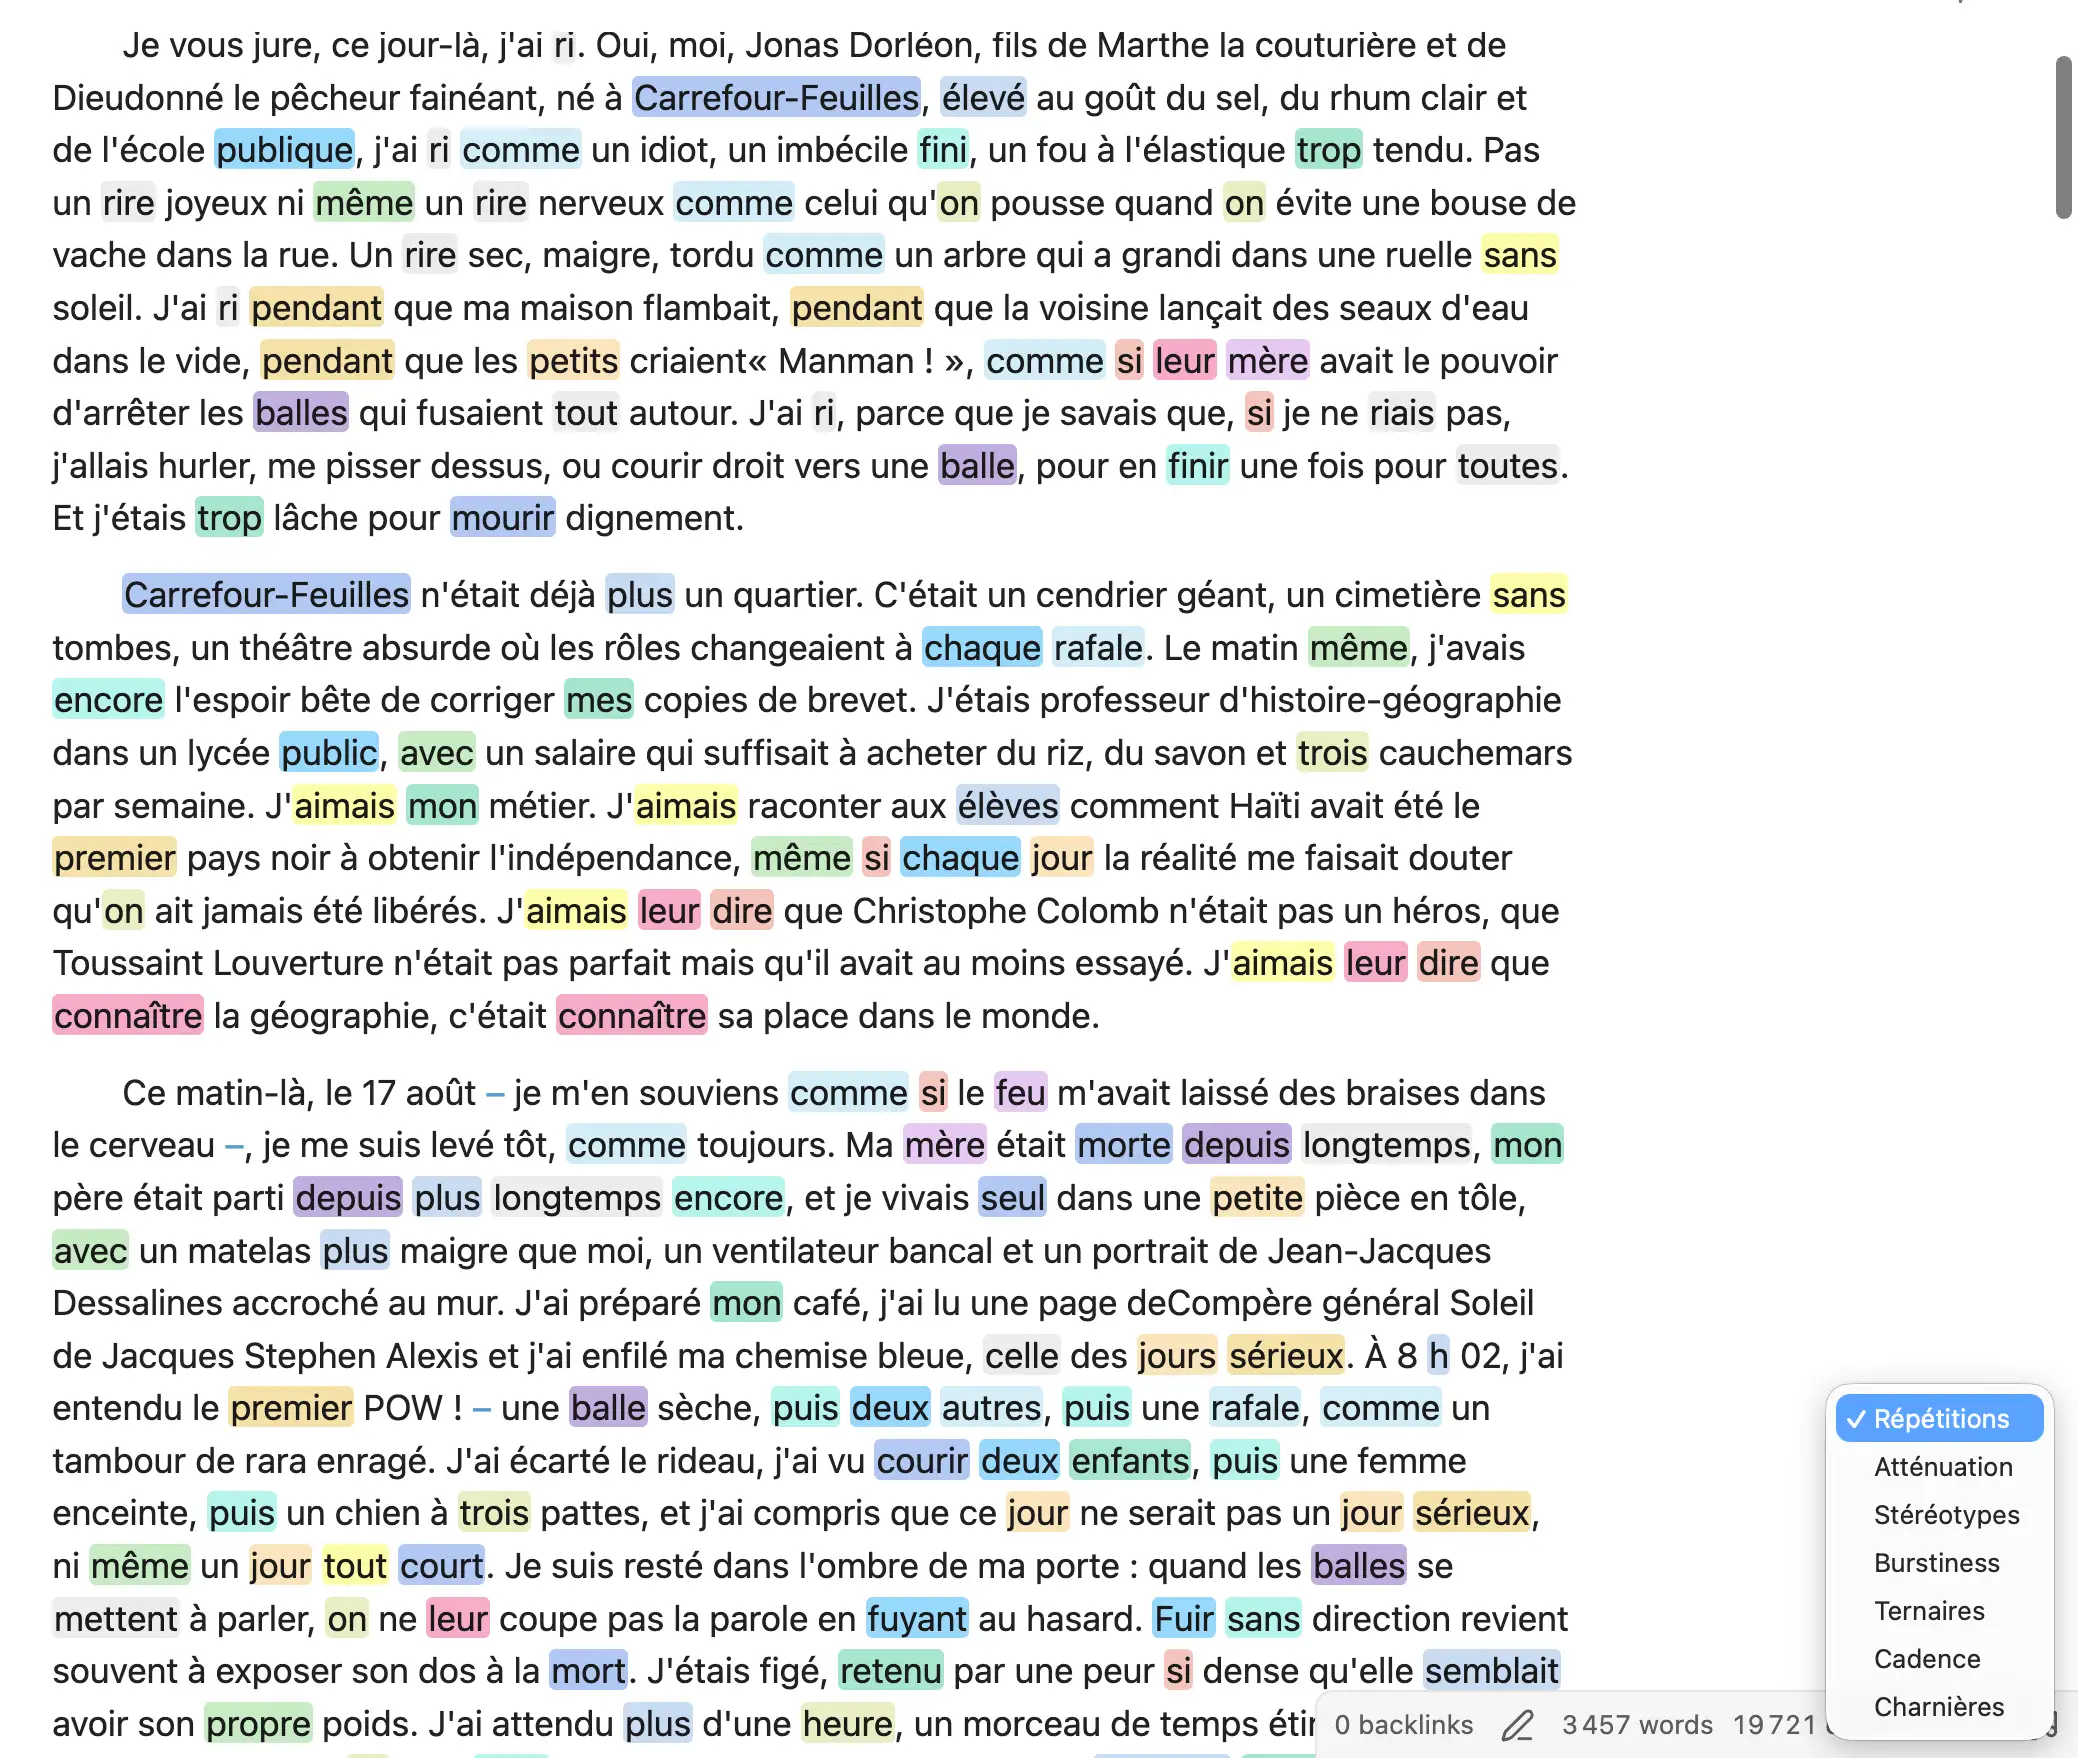Click the vertical scrollbar thumb
Image resolution: width=2078 pixels, height=1758 pixels.
(x=2063, y=137)
